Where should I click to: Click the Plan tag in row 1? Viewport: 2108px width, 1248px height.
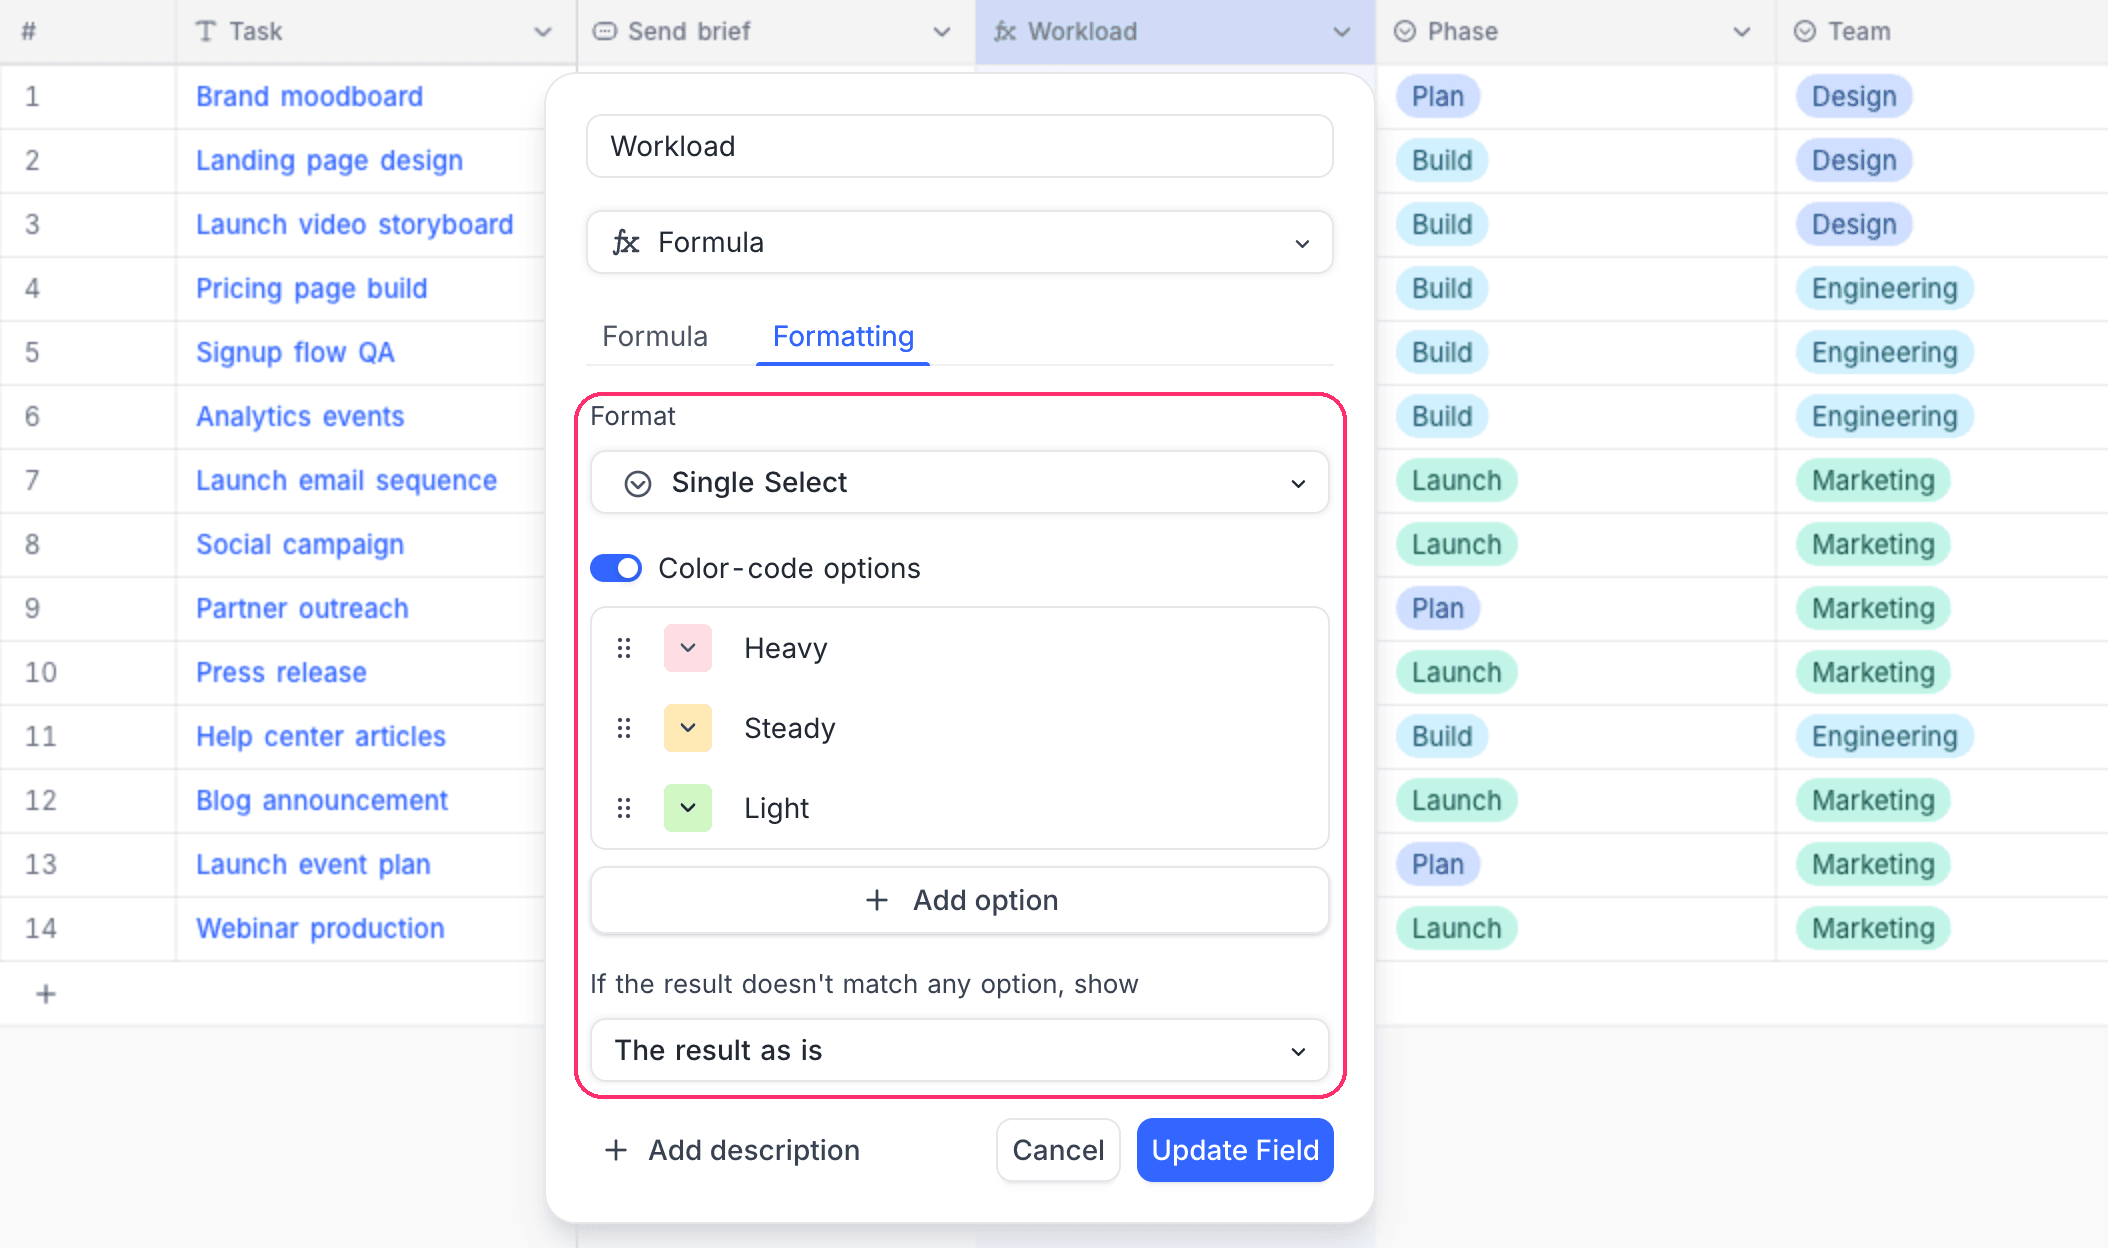pos(1438,96)
